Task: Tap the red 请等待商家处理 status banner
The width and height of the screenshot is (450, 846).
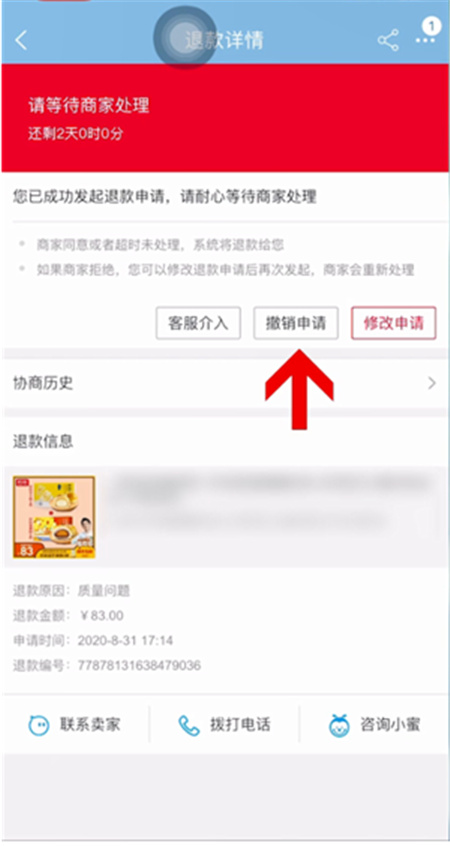Action: [225, 118]
